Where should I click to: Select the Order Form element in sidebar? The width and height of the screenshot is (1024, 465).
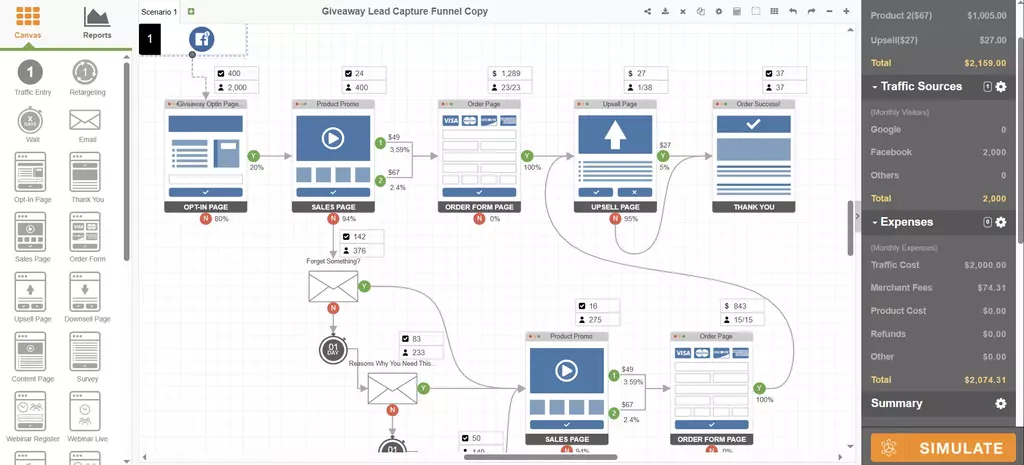[86, 238]
